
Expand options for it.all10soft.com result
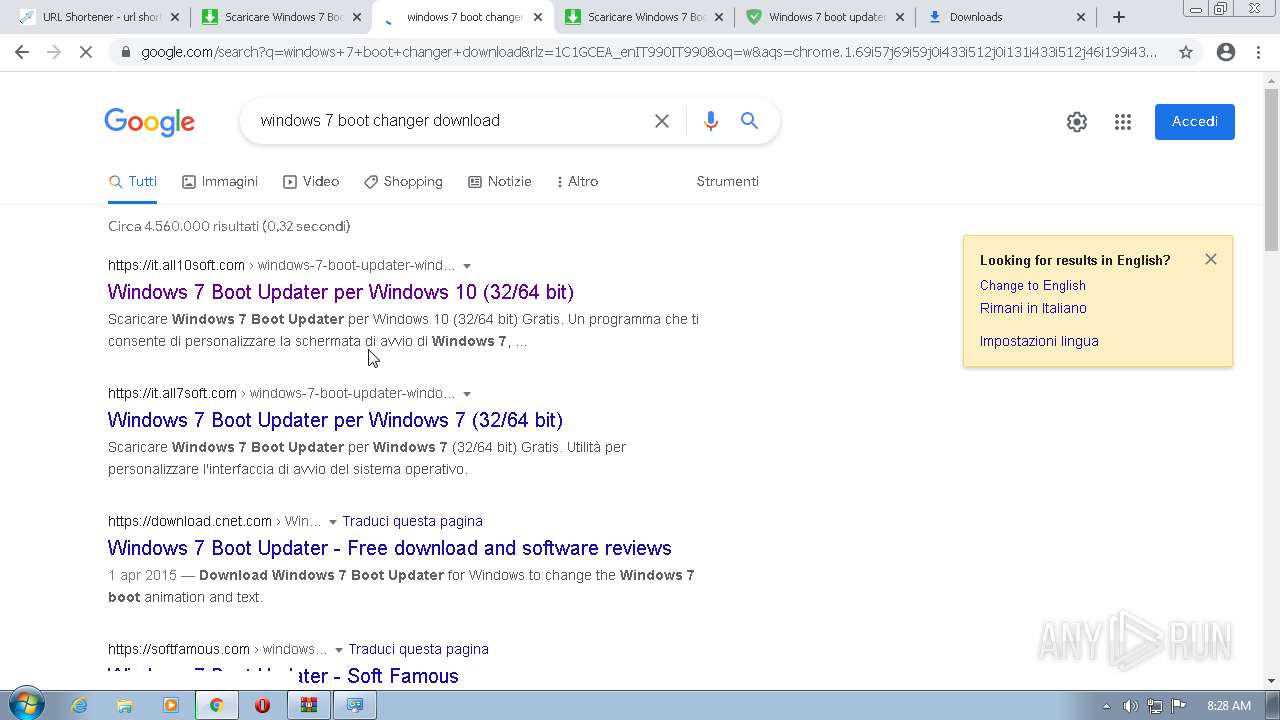[467, 266]
